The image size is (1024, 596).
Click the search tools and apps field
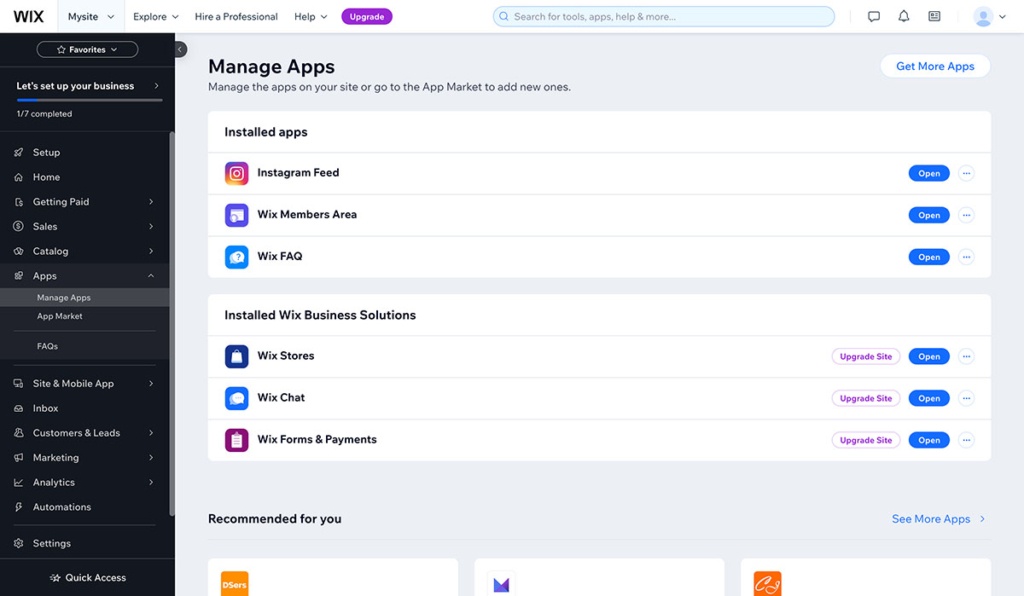coord(663,16)
